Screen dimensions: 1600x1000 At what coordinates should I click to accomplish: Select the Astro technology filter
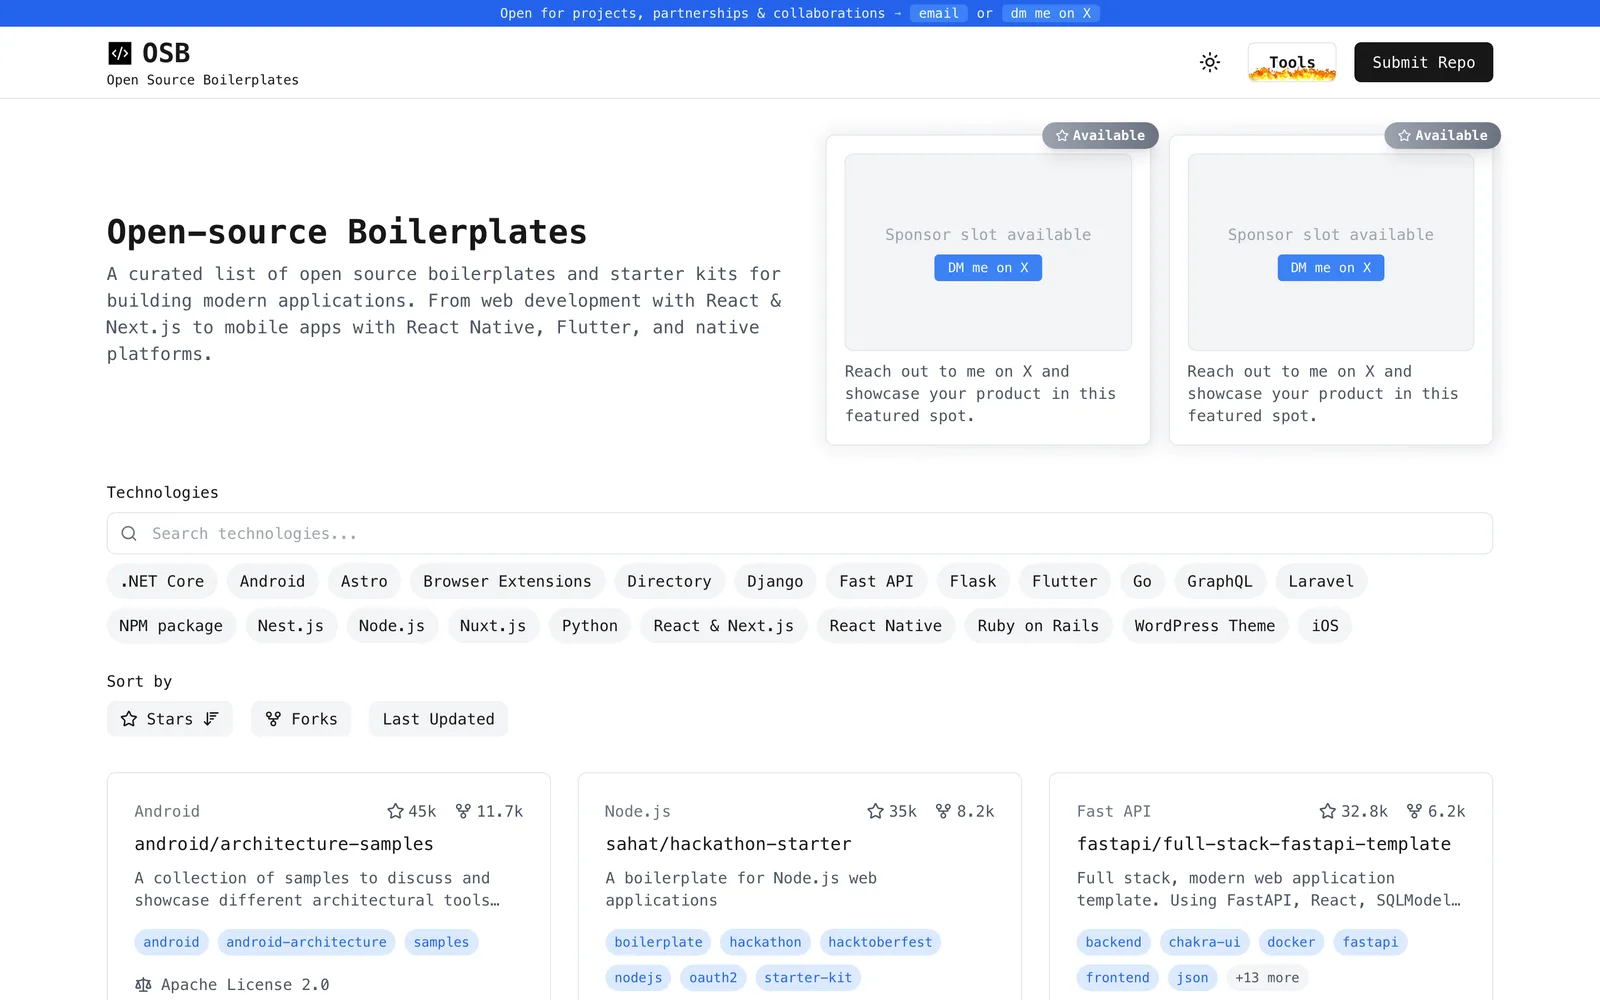click(364, 581)
